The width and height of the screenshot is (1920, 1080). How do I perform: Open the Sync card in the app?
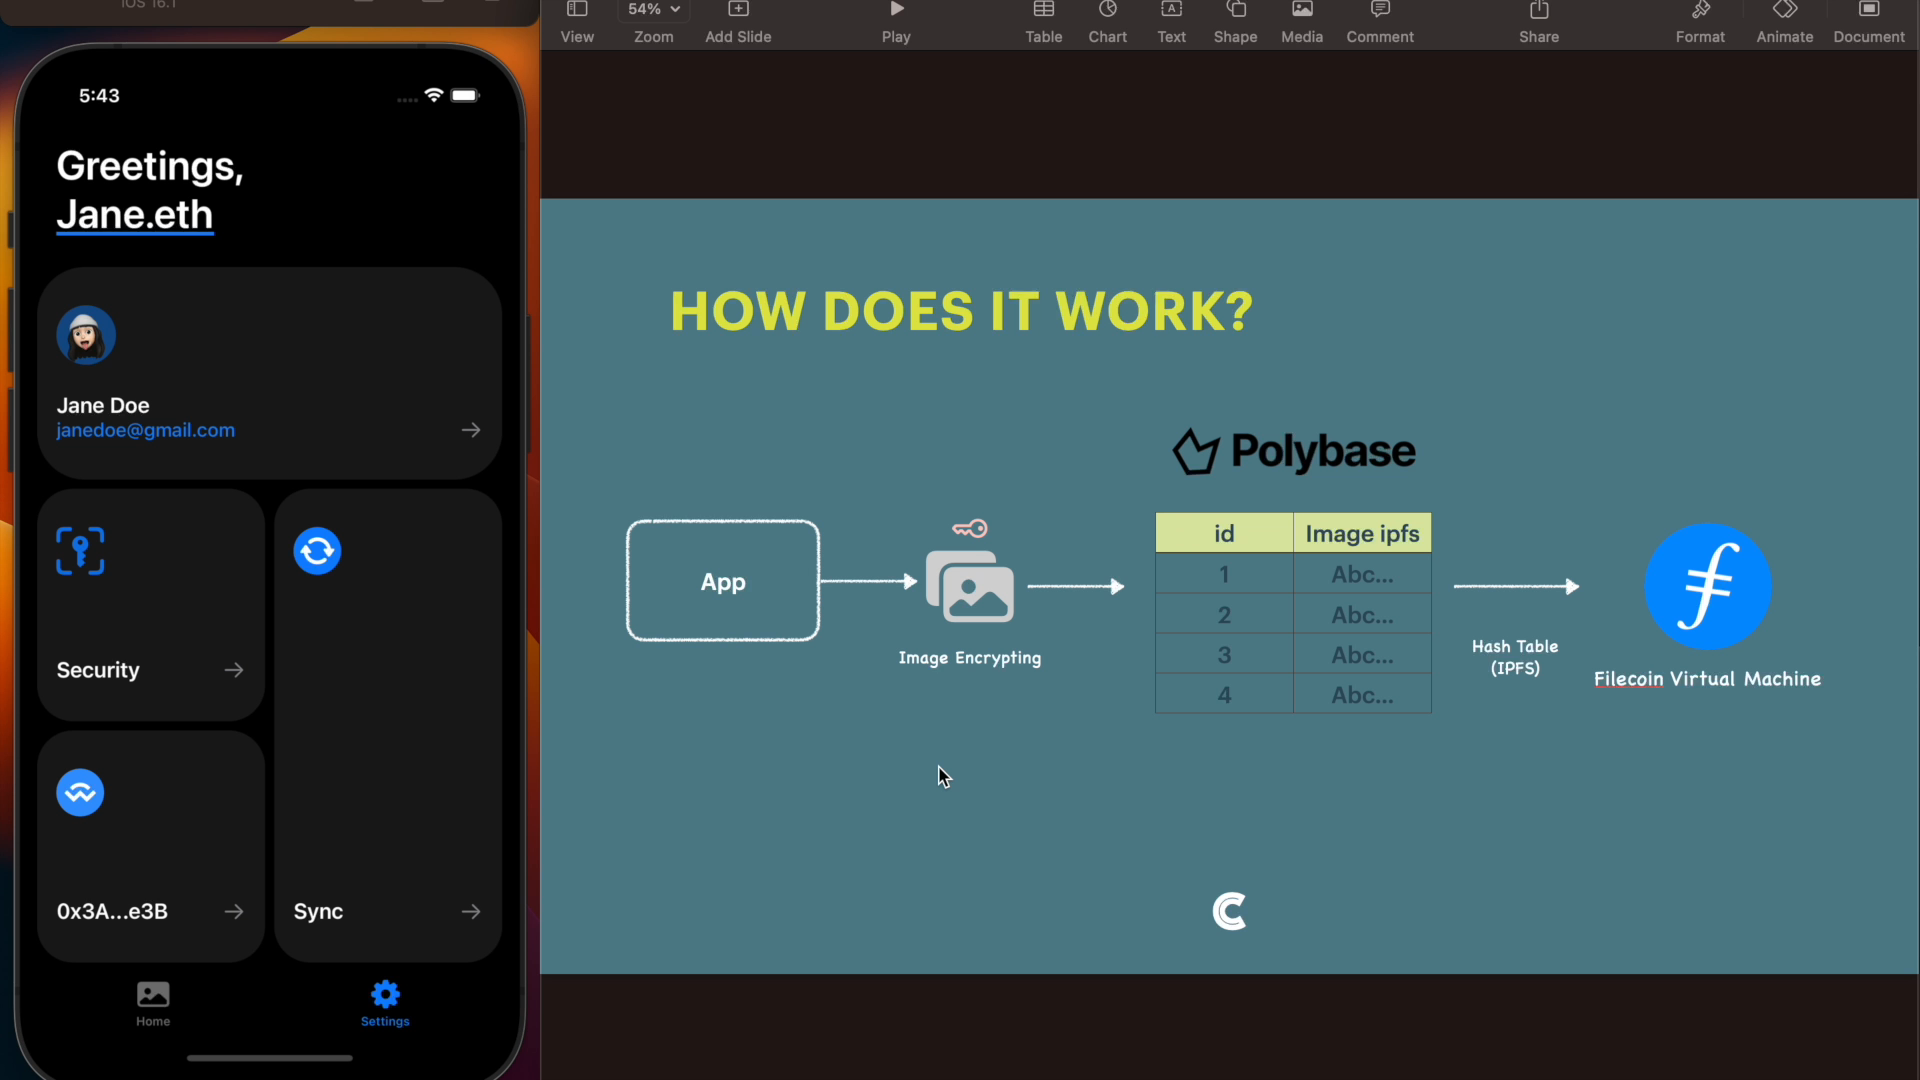388,726
